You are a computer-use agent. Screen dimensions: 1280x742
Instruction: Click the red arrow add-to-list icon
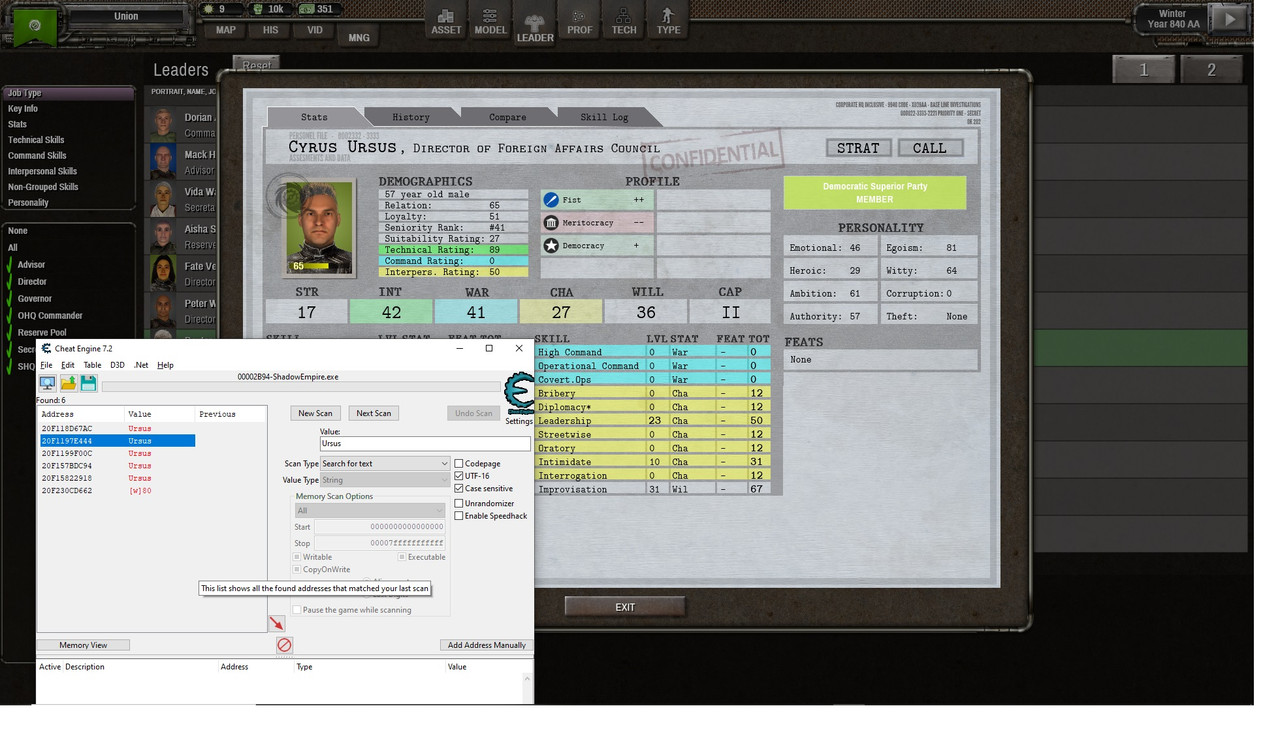pos(277,624)
